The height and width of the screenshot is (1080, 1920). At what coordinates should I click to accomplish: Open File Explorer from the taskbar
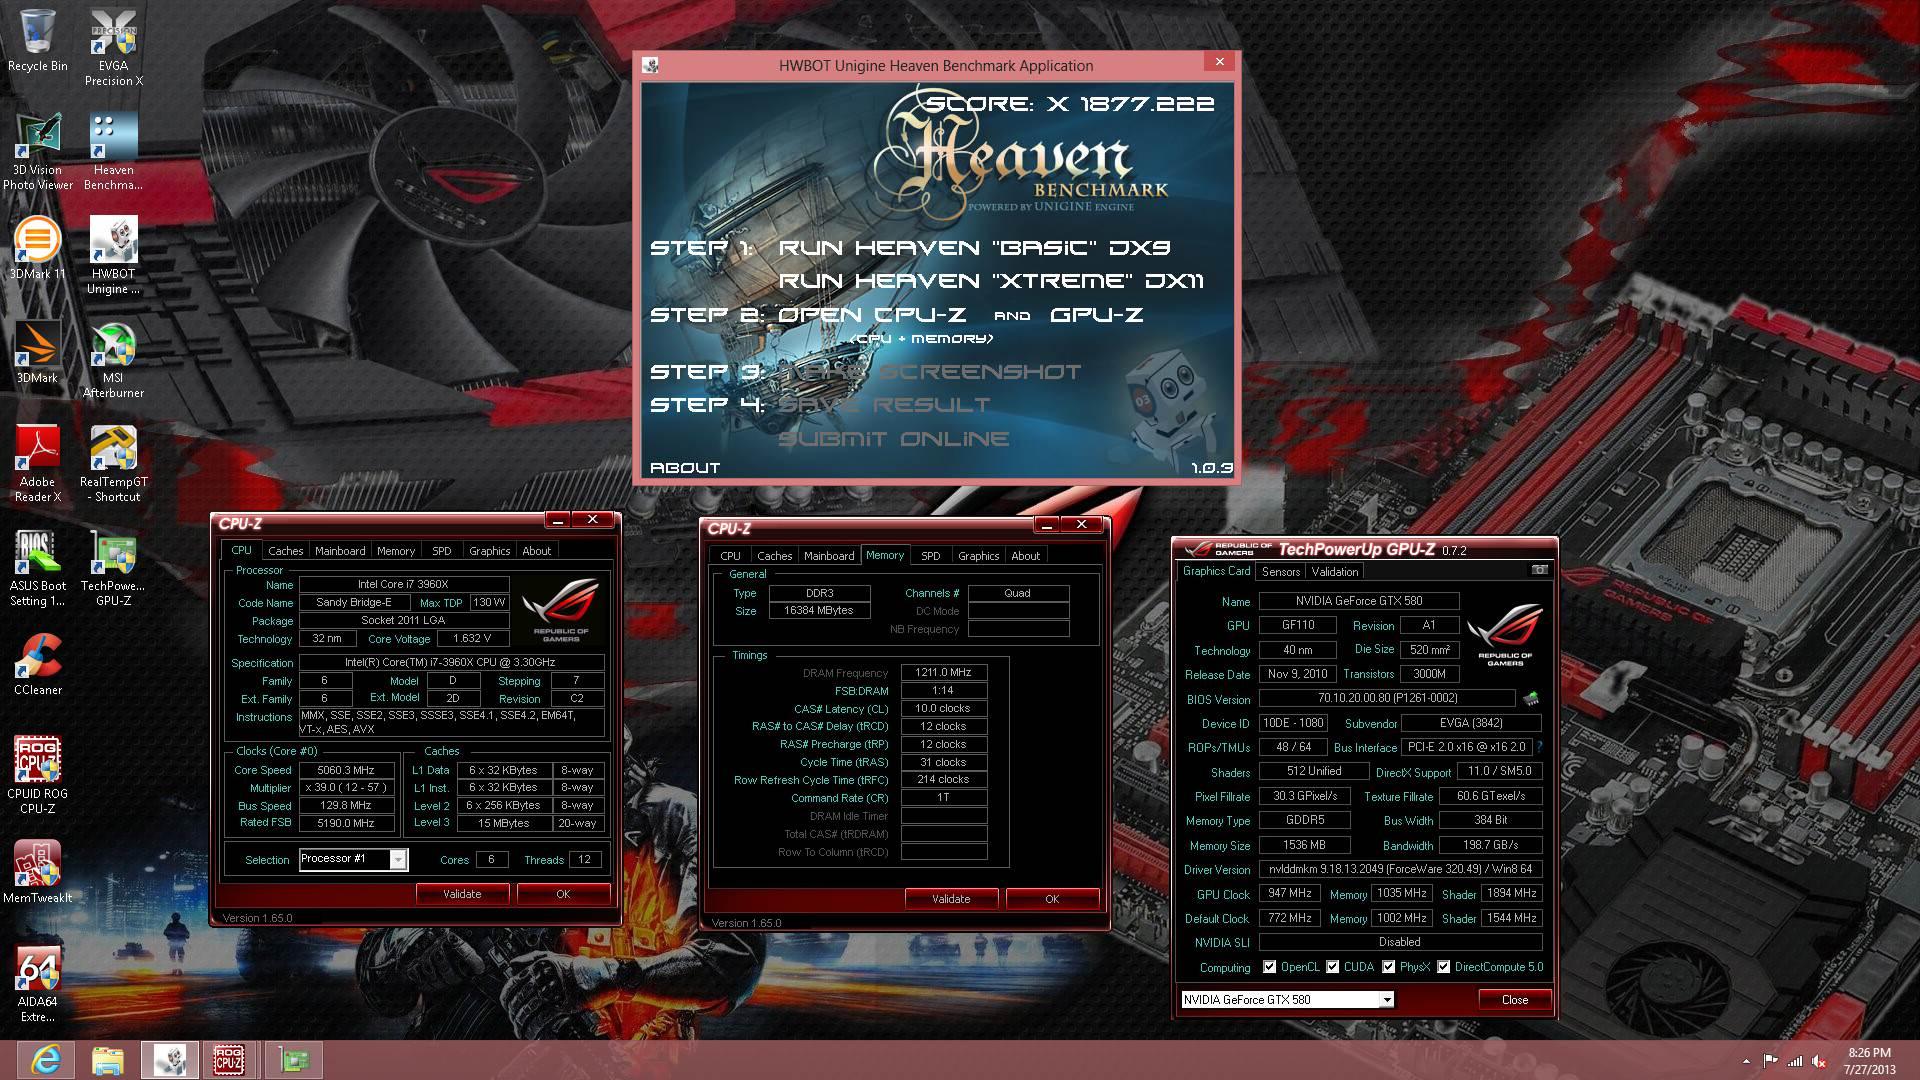click(x=107, y=1059)
